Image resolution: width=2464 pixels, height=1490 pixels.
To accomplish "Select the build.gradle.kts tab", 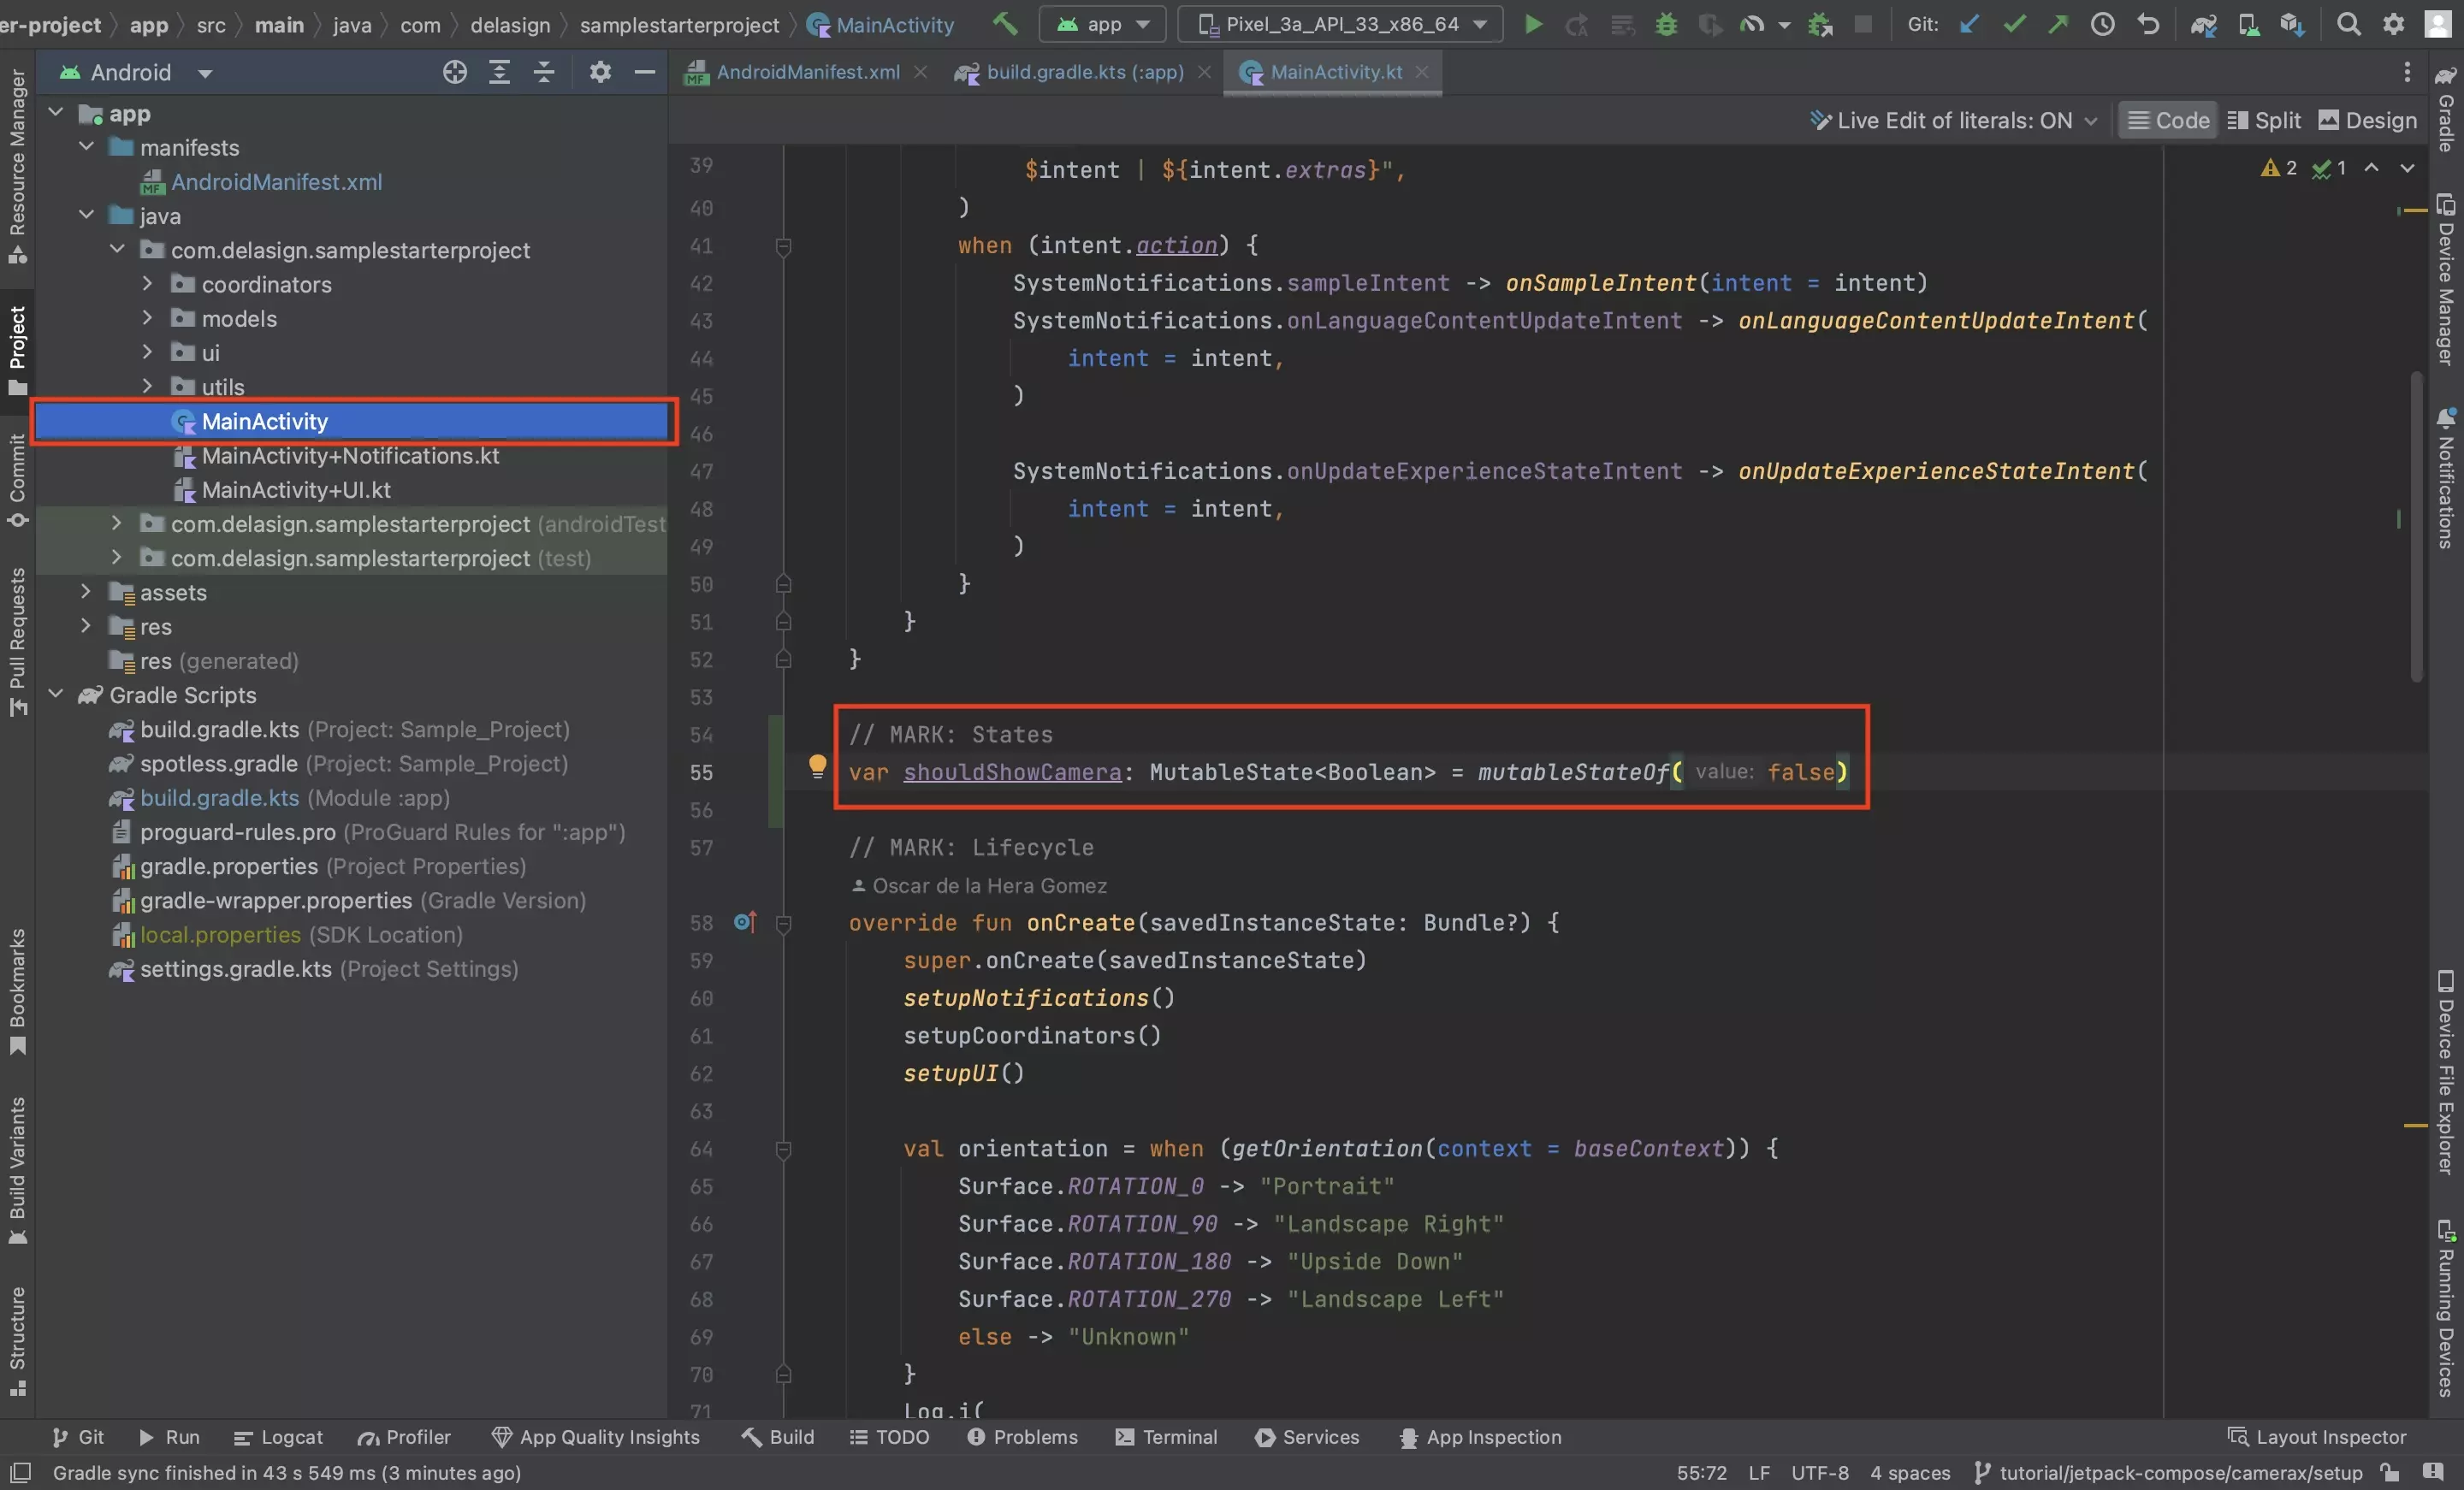I will (x=1075, y=70).
